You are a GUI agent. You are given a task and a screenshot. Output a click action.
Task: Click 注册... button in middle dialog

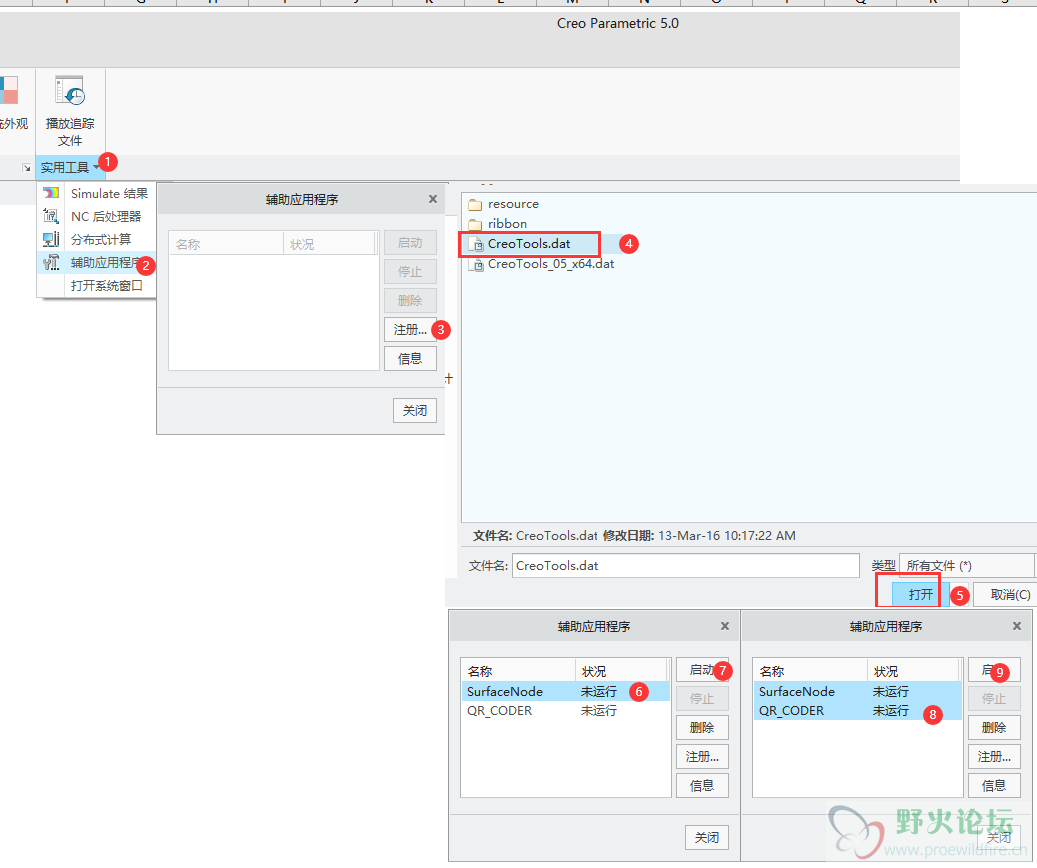tap(702, 757)
